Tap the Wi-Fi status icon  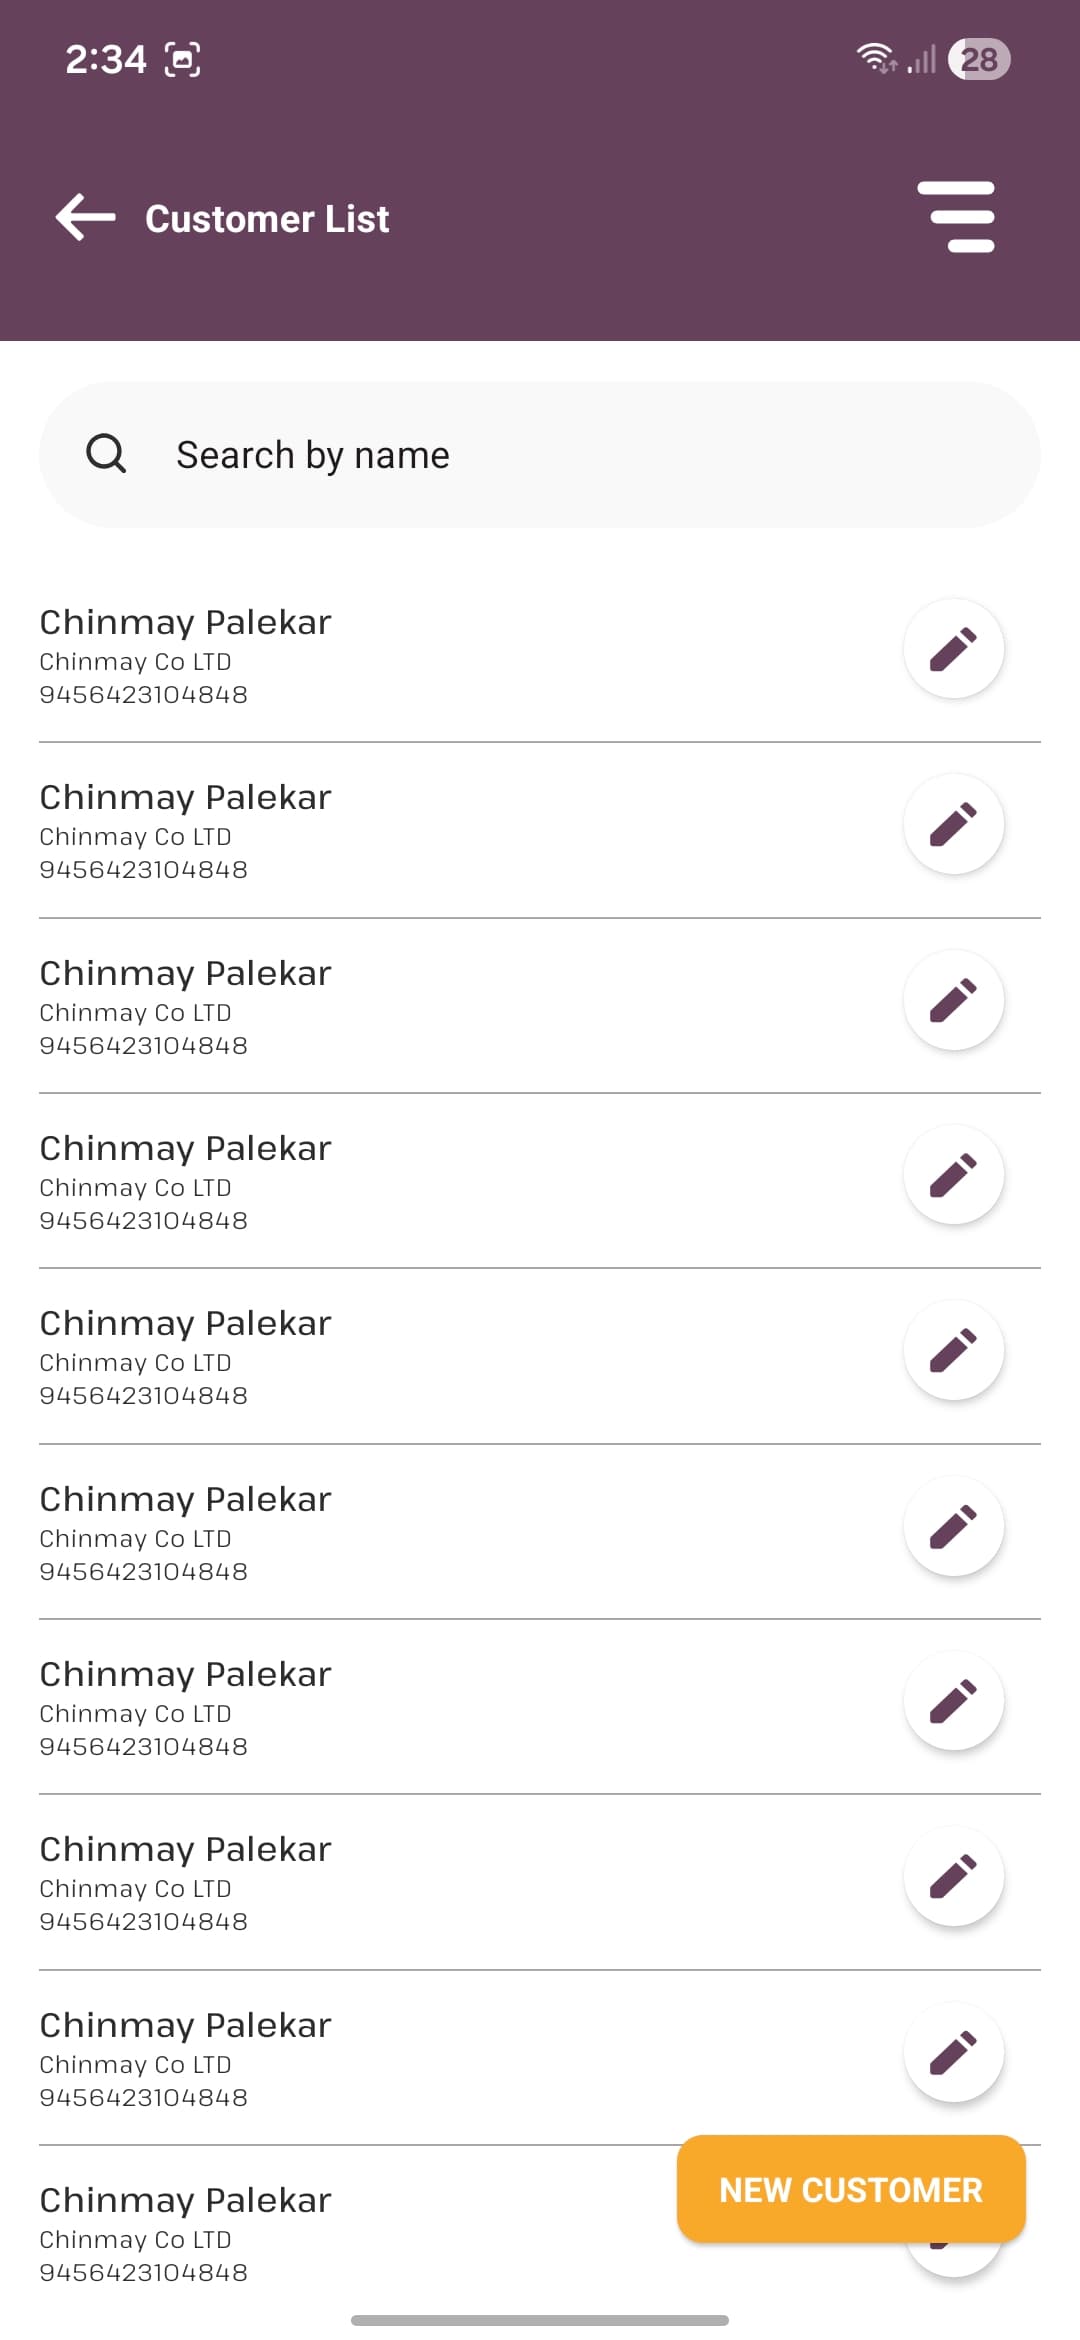(x=875, y=59)
